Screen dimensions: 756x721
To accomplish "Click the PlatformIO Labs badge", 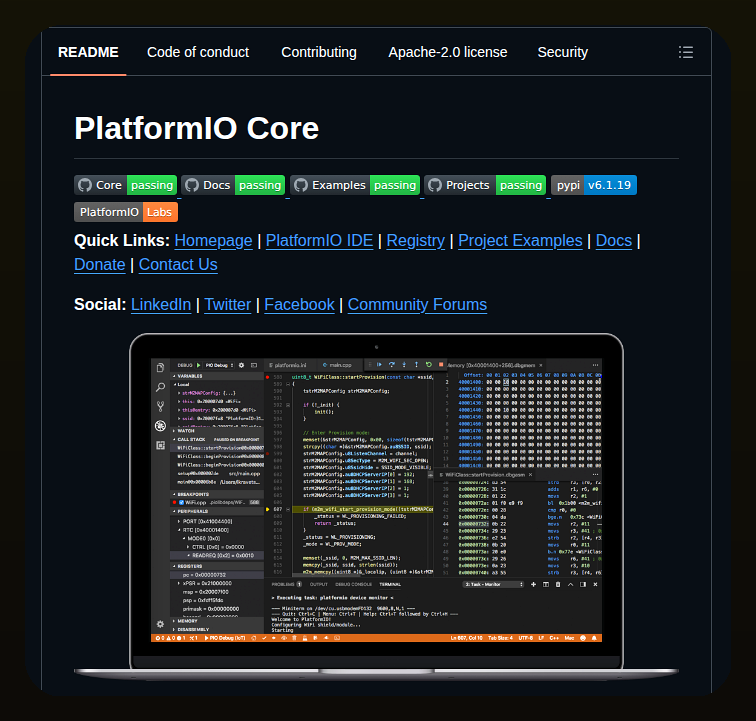I will tap(126, 212).
